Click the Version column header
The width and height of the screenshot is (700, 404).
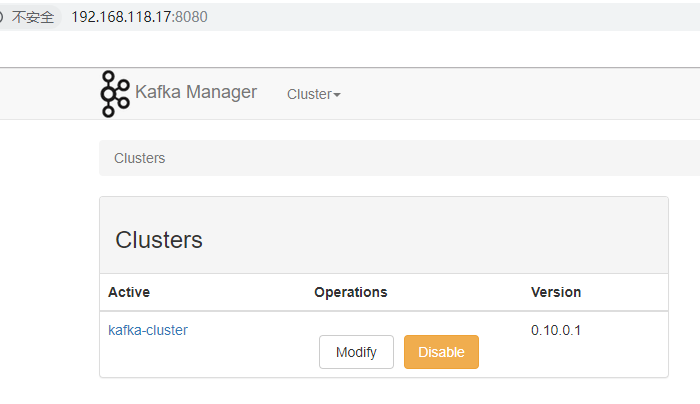pyautogui.click(x=556, y=292)
